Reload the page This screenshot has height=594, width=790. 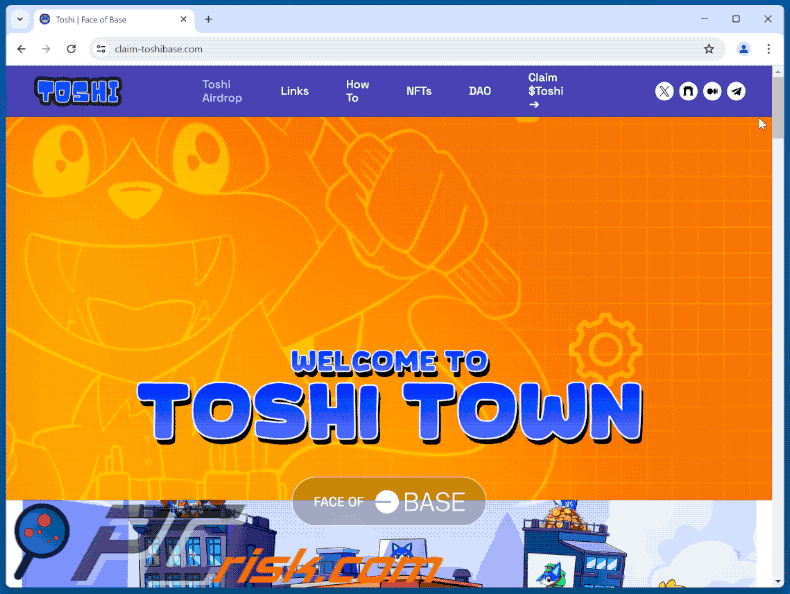click(71, 49)
